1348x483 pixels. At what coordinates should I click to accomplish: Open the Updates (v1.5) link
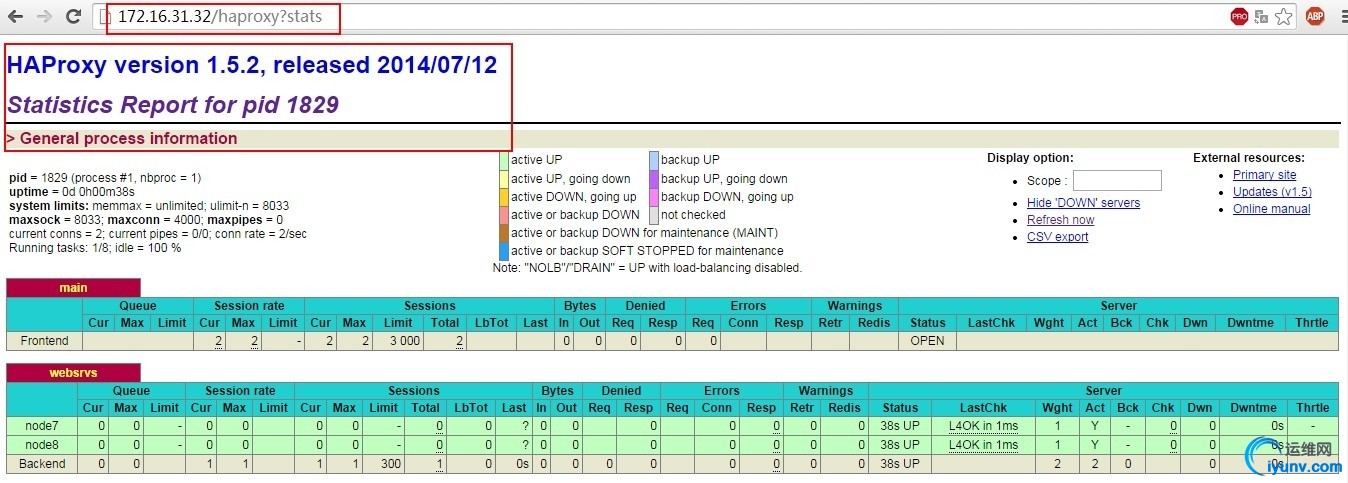pos(1272,192)
